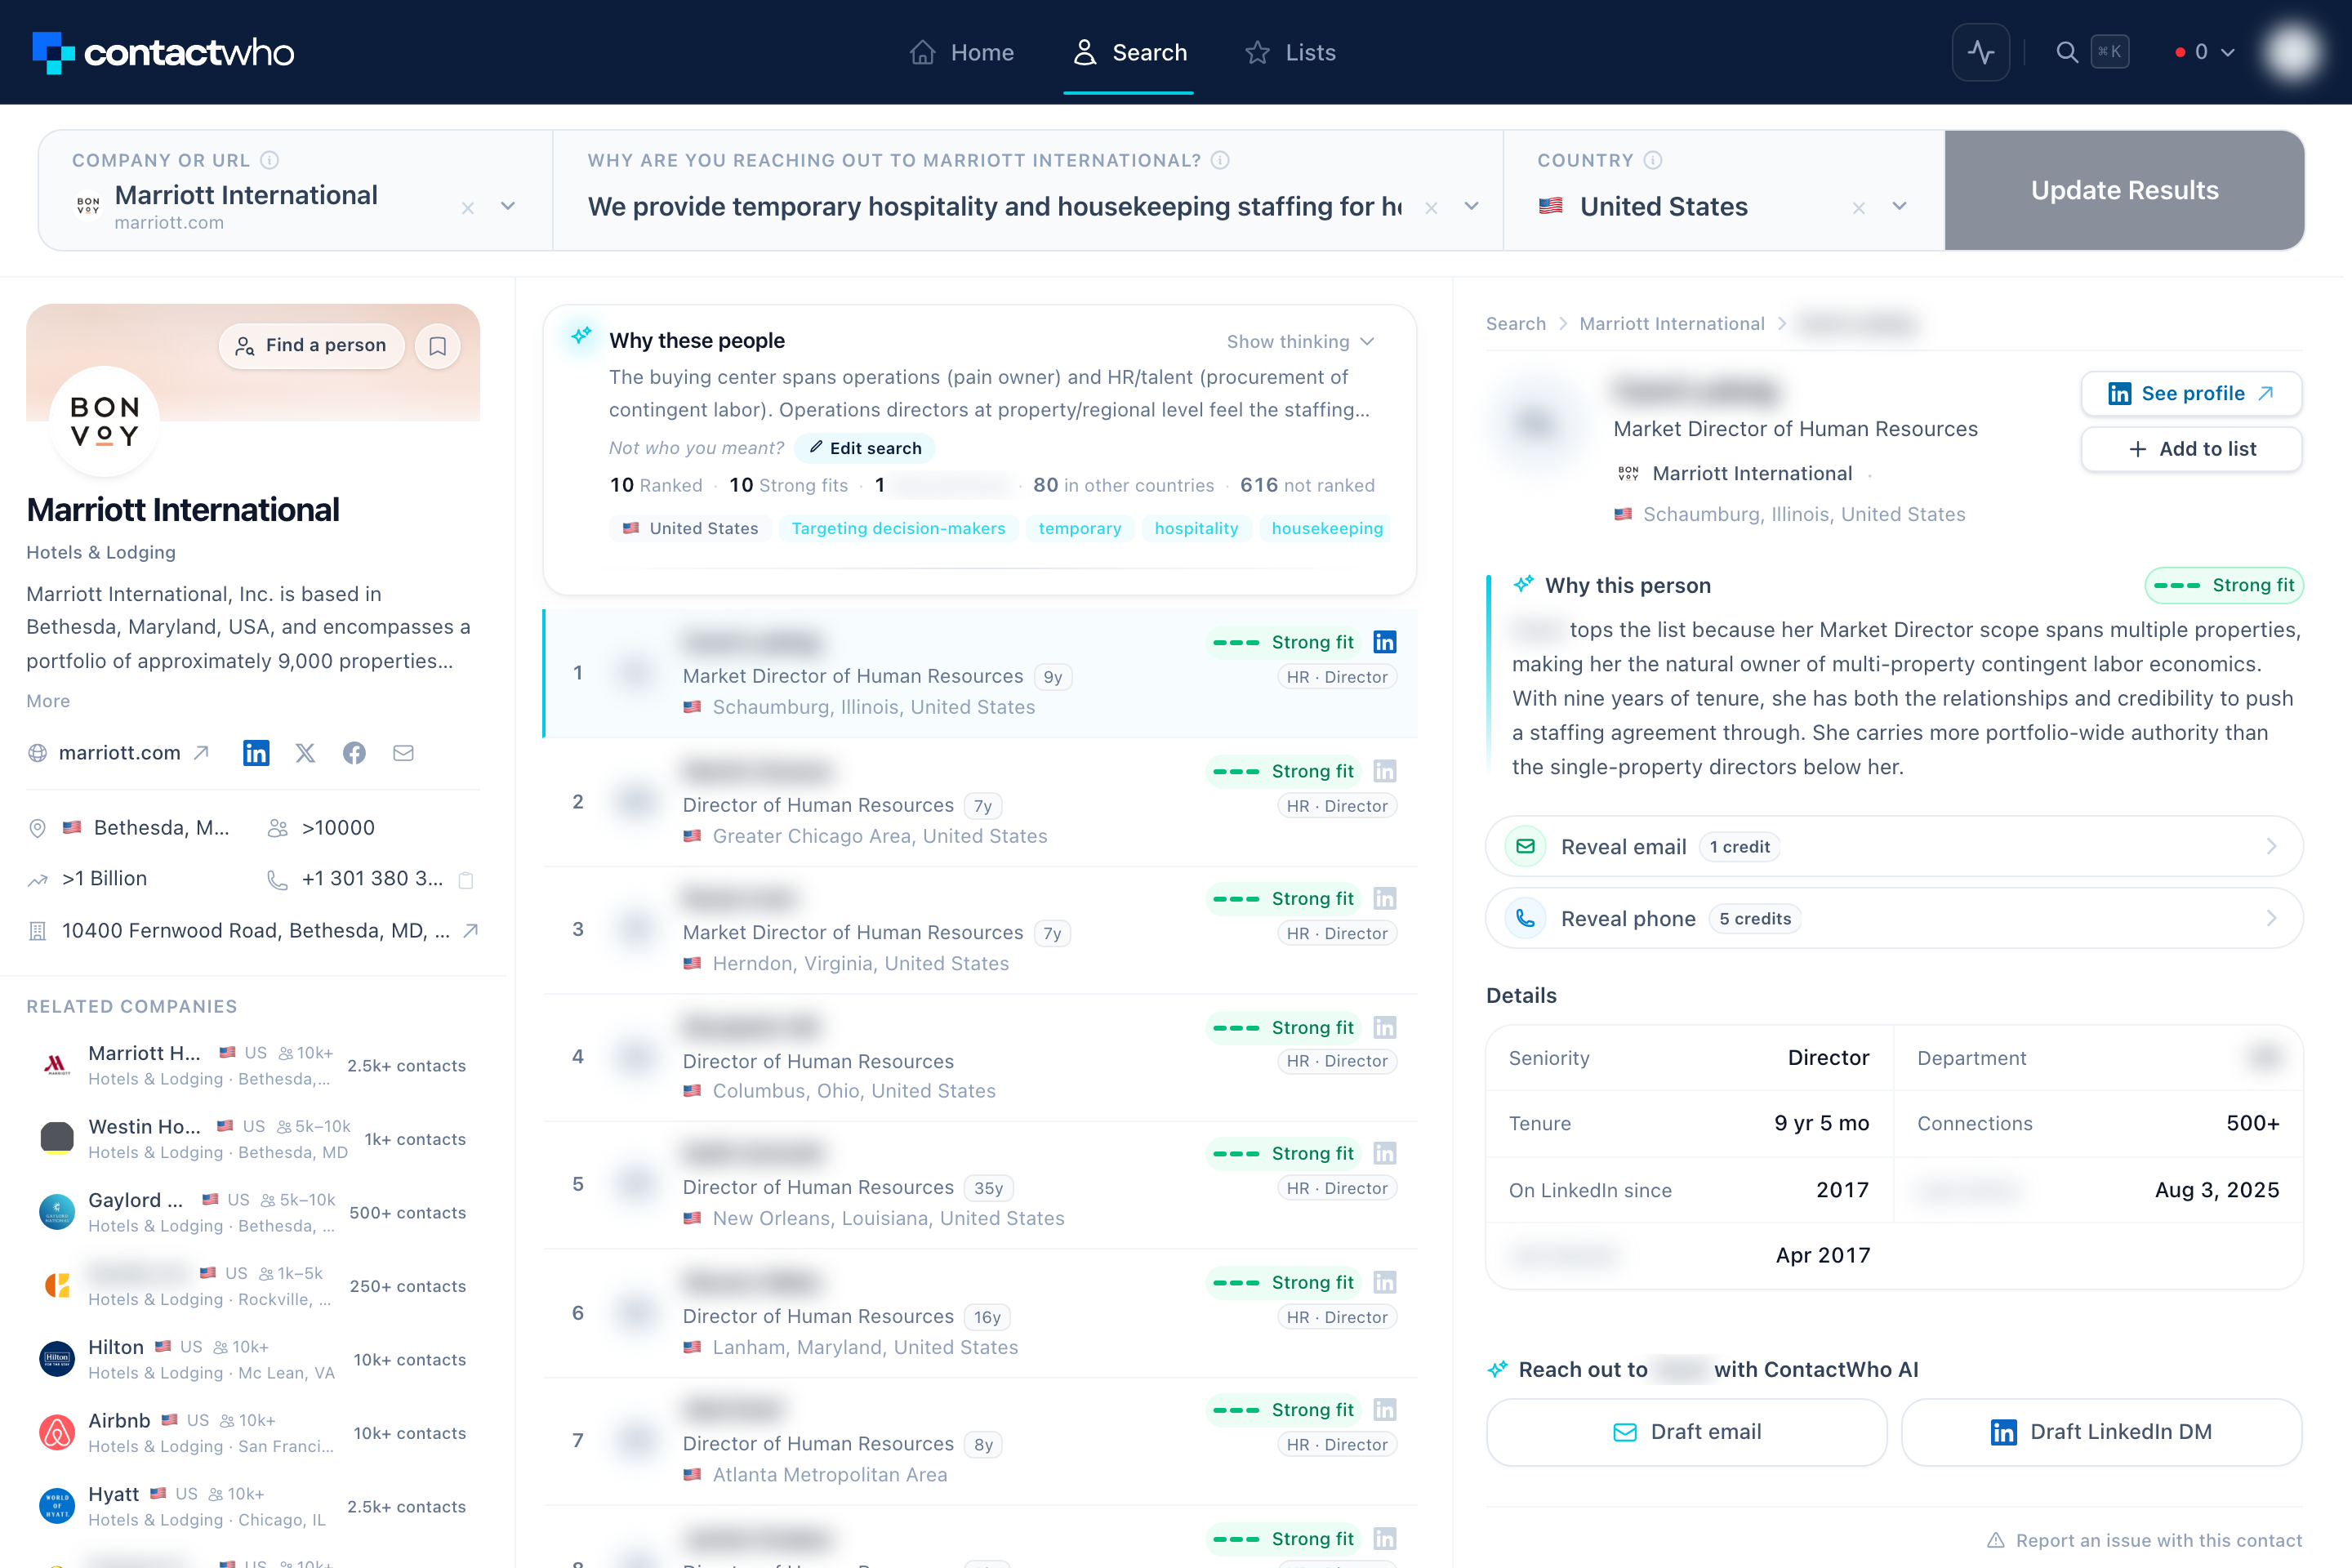
Task: Show info tooltip for Country label
Action: (1653, 160)
